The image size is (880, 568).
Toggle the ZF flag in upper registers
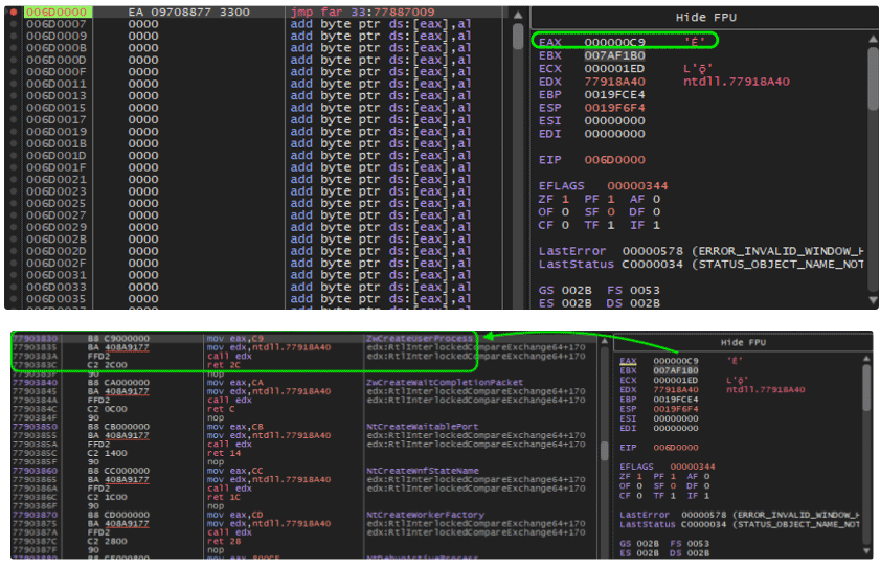pos(553,199)
